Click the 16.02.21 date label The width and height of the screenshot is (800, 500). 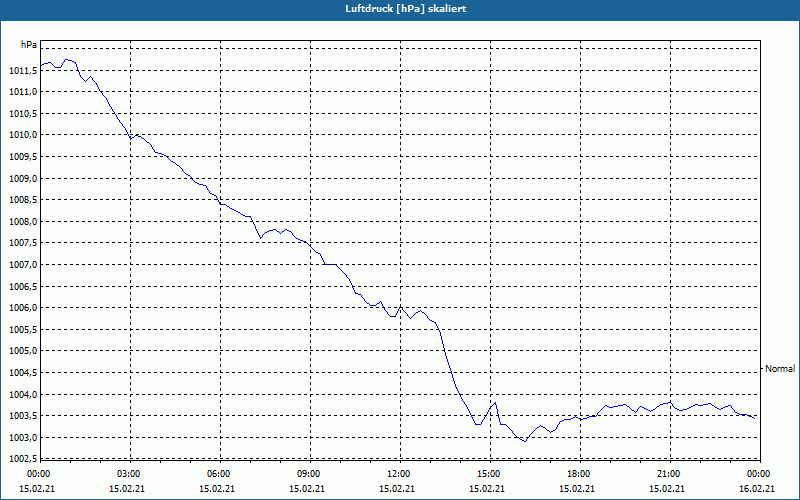(757, 489)
